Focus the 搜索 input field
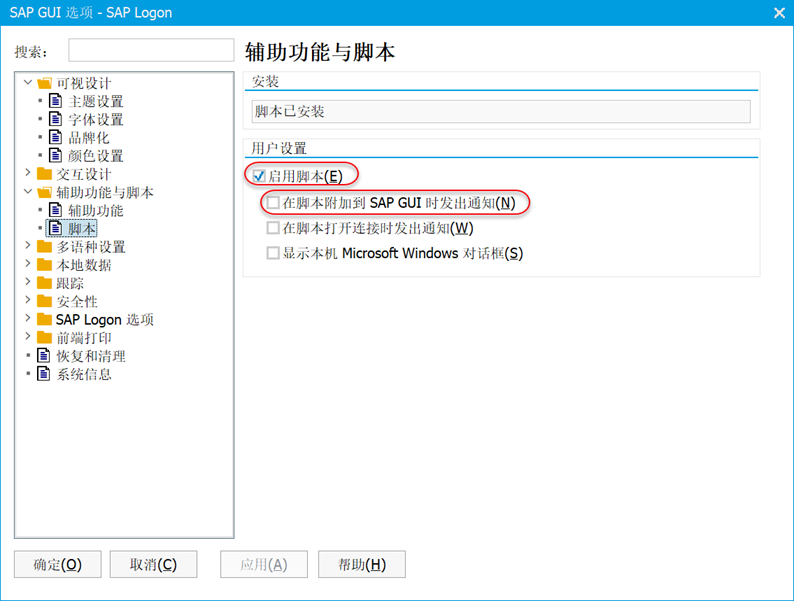Screen dimensions: 794x601 [x=151, y=50]
